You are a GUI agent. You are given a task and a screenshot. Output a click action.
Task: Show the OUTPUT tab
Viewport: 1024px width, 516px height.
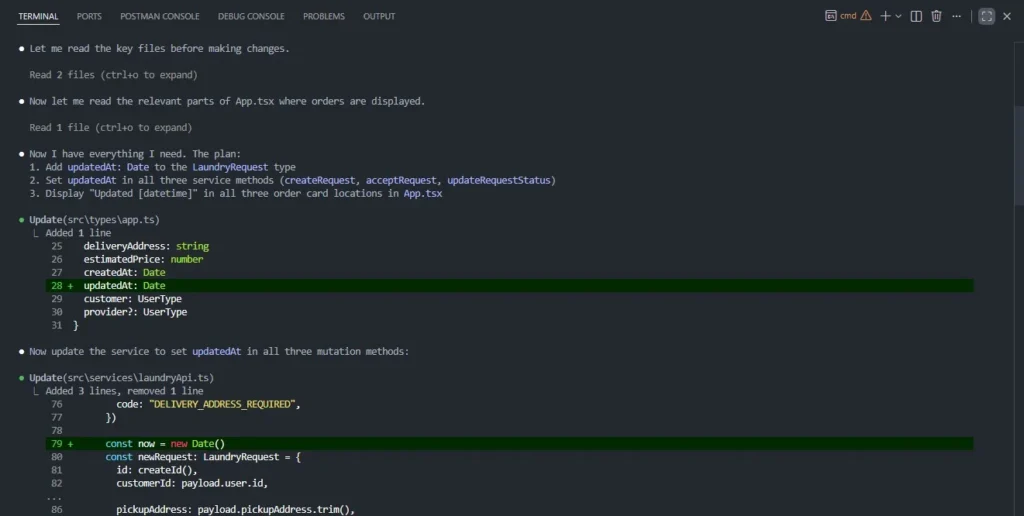(379, 16)
